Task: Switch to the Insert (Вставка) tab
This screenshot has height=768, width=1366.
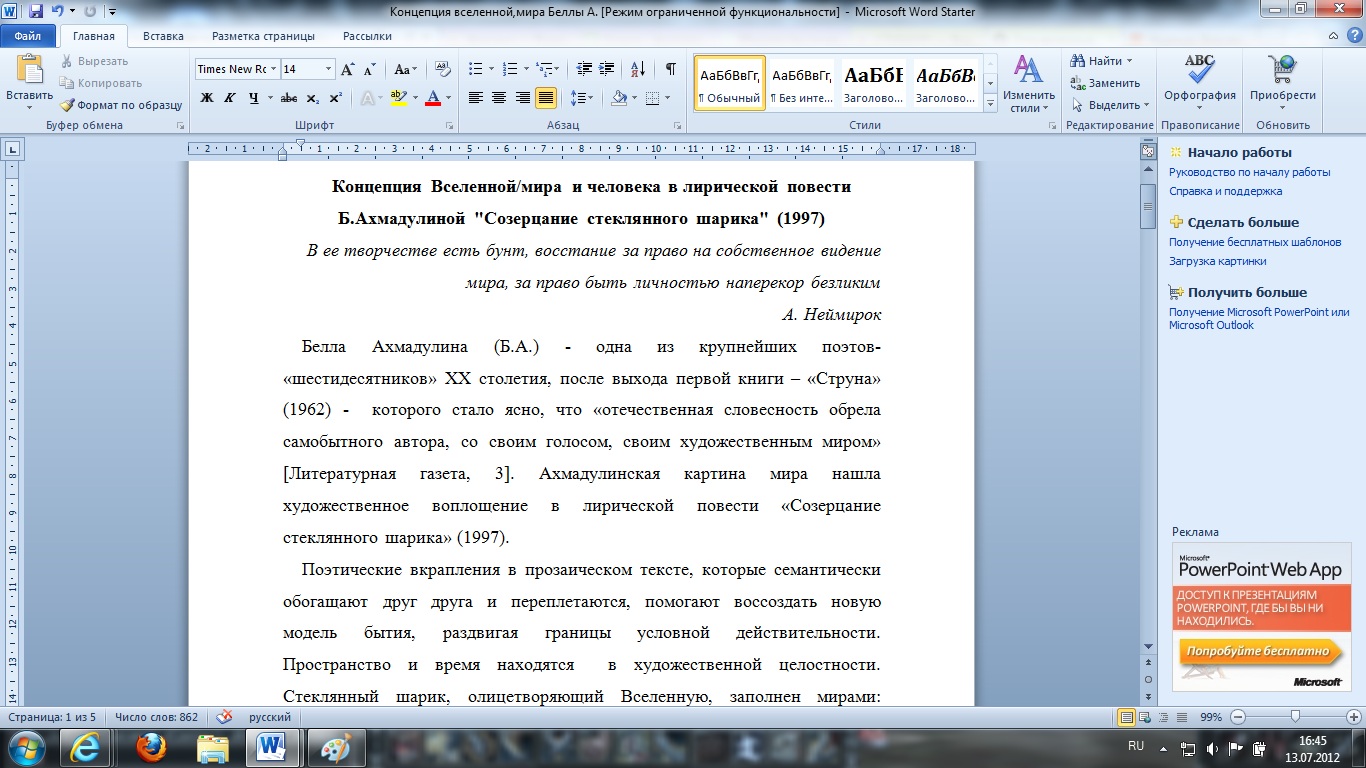Action: pyautogui.click(x=163, y=36)
